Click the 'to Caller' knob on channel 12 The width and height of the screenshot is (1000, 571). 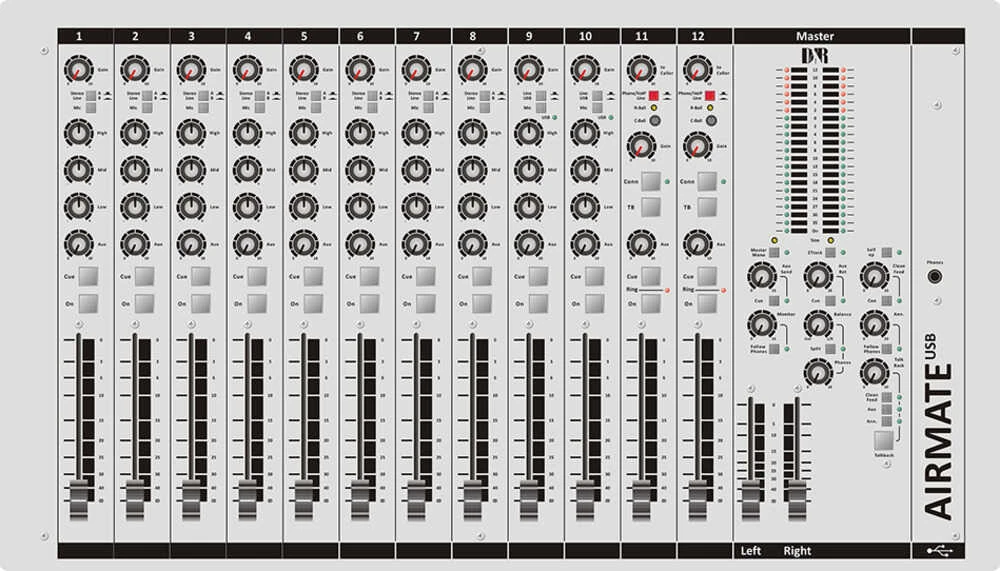coord(696,70)
